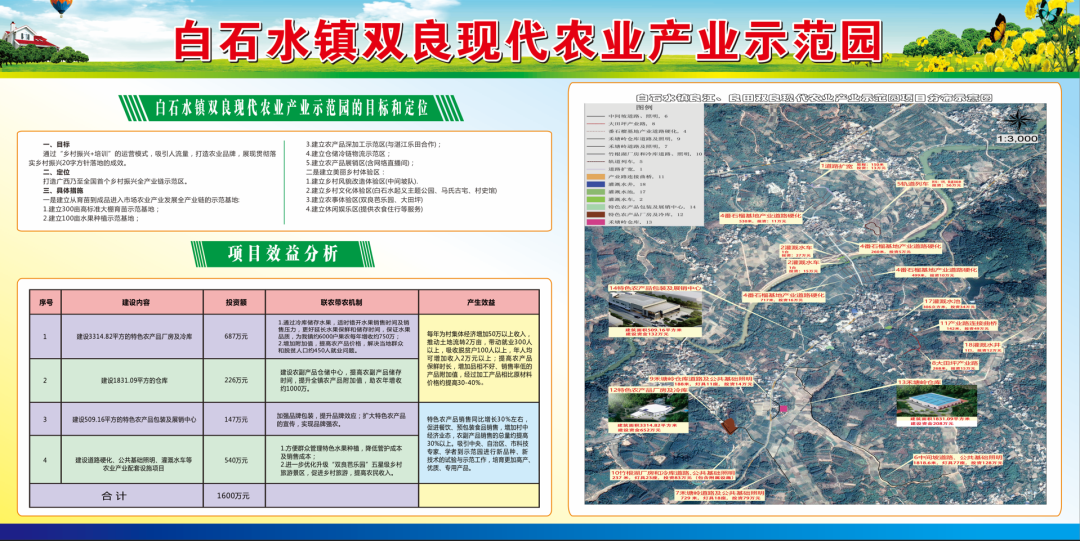The image size is (1080, 541).
Task: Click the 产生效益 table header
Action: 480,302
